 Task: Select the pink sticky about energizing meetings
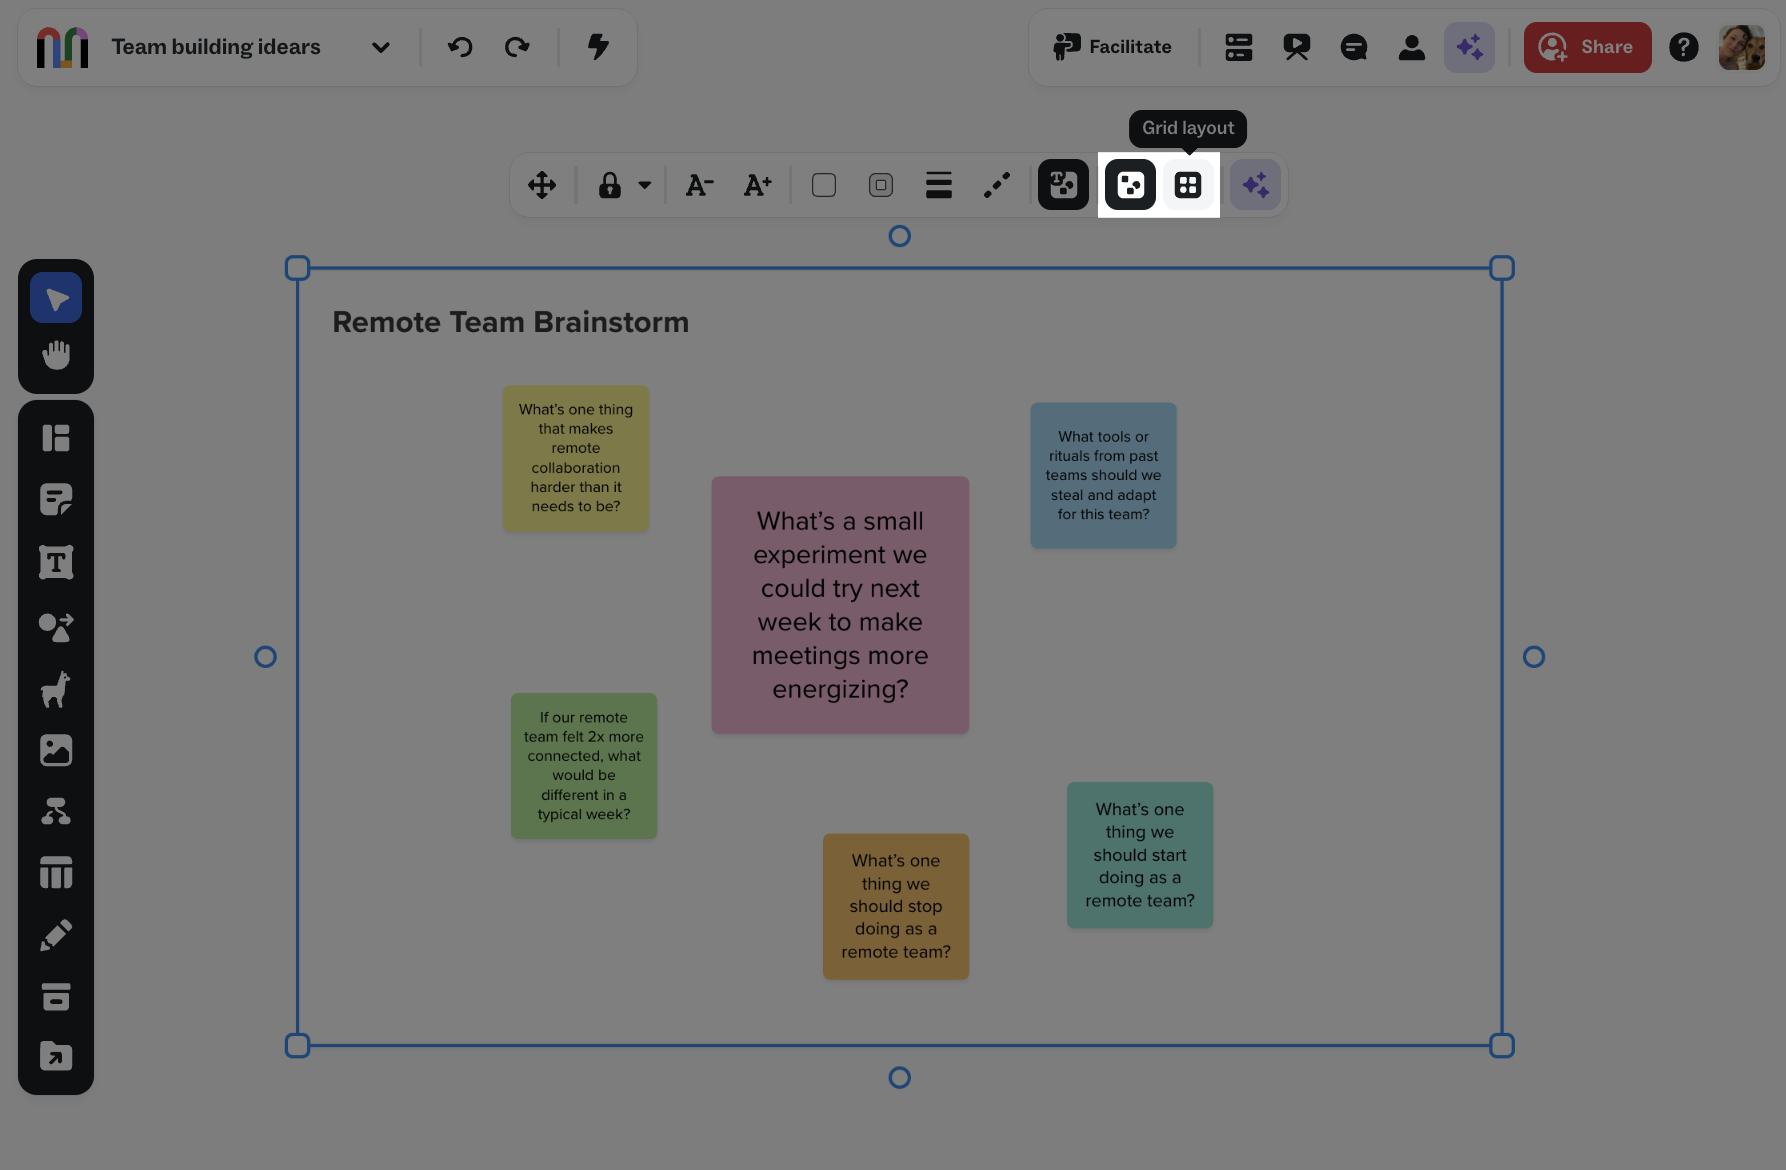840,605
